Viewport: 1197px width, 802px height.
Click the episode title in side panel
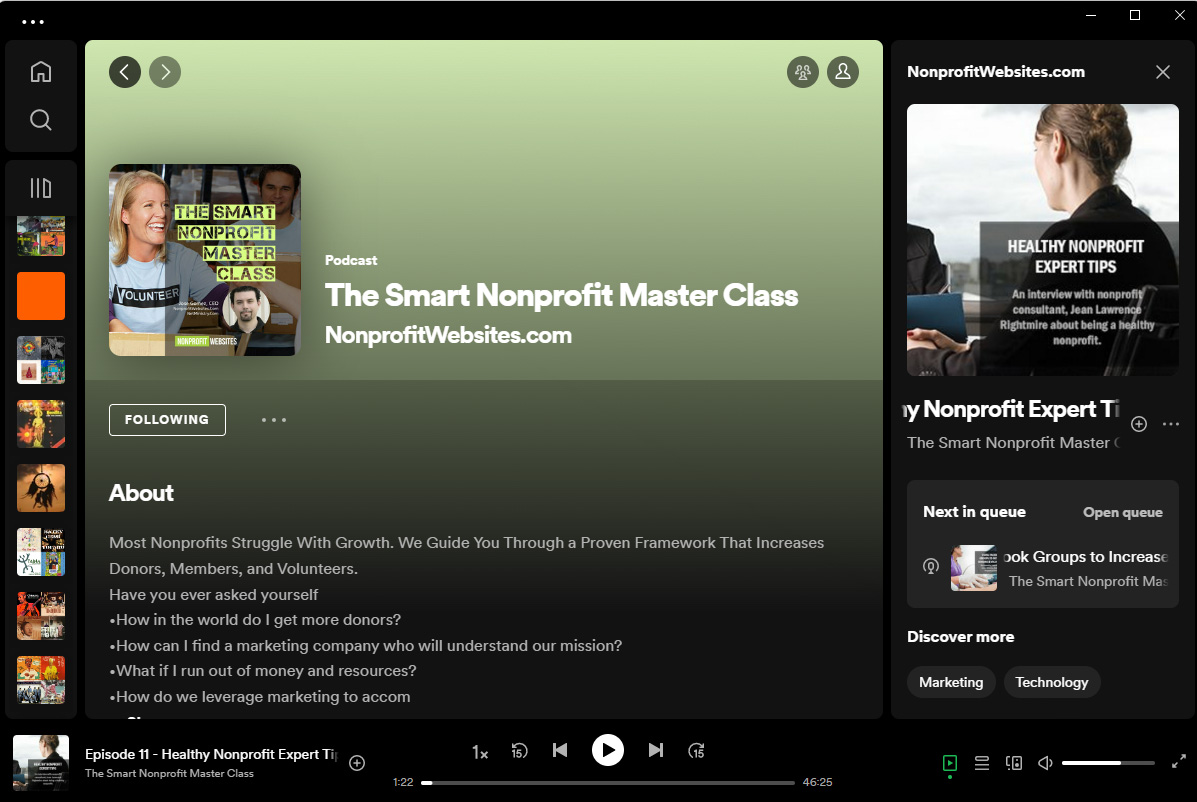tap(1013, 410)
